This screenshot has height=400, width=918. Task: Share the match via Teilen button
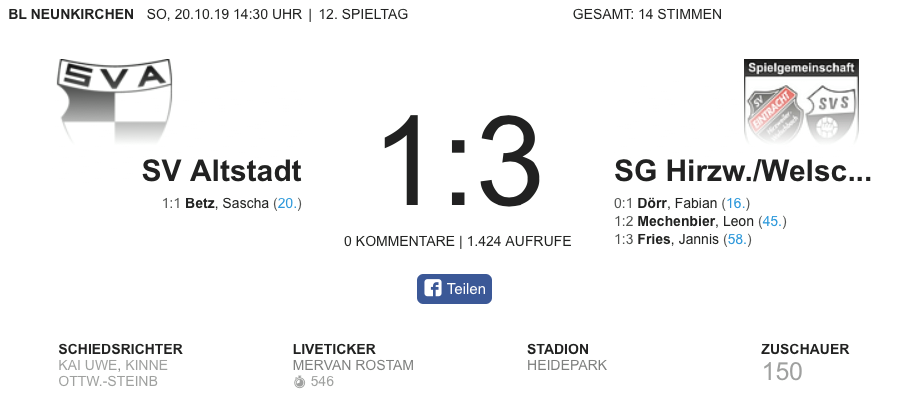(454, 289)
